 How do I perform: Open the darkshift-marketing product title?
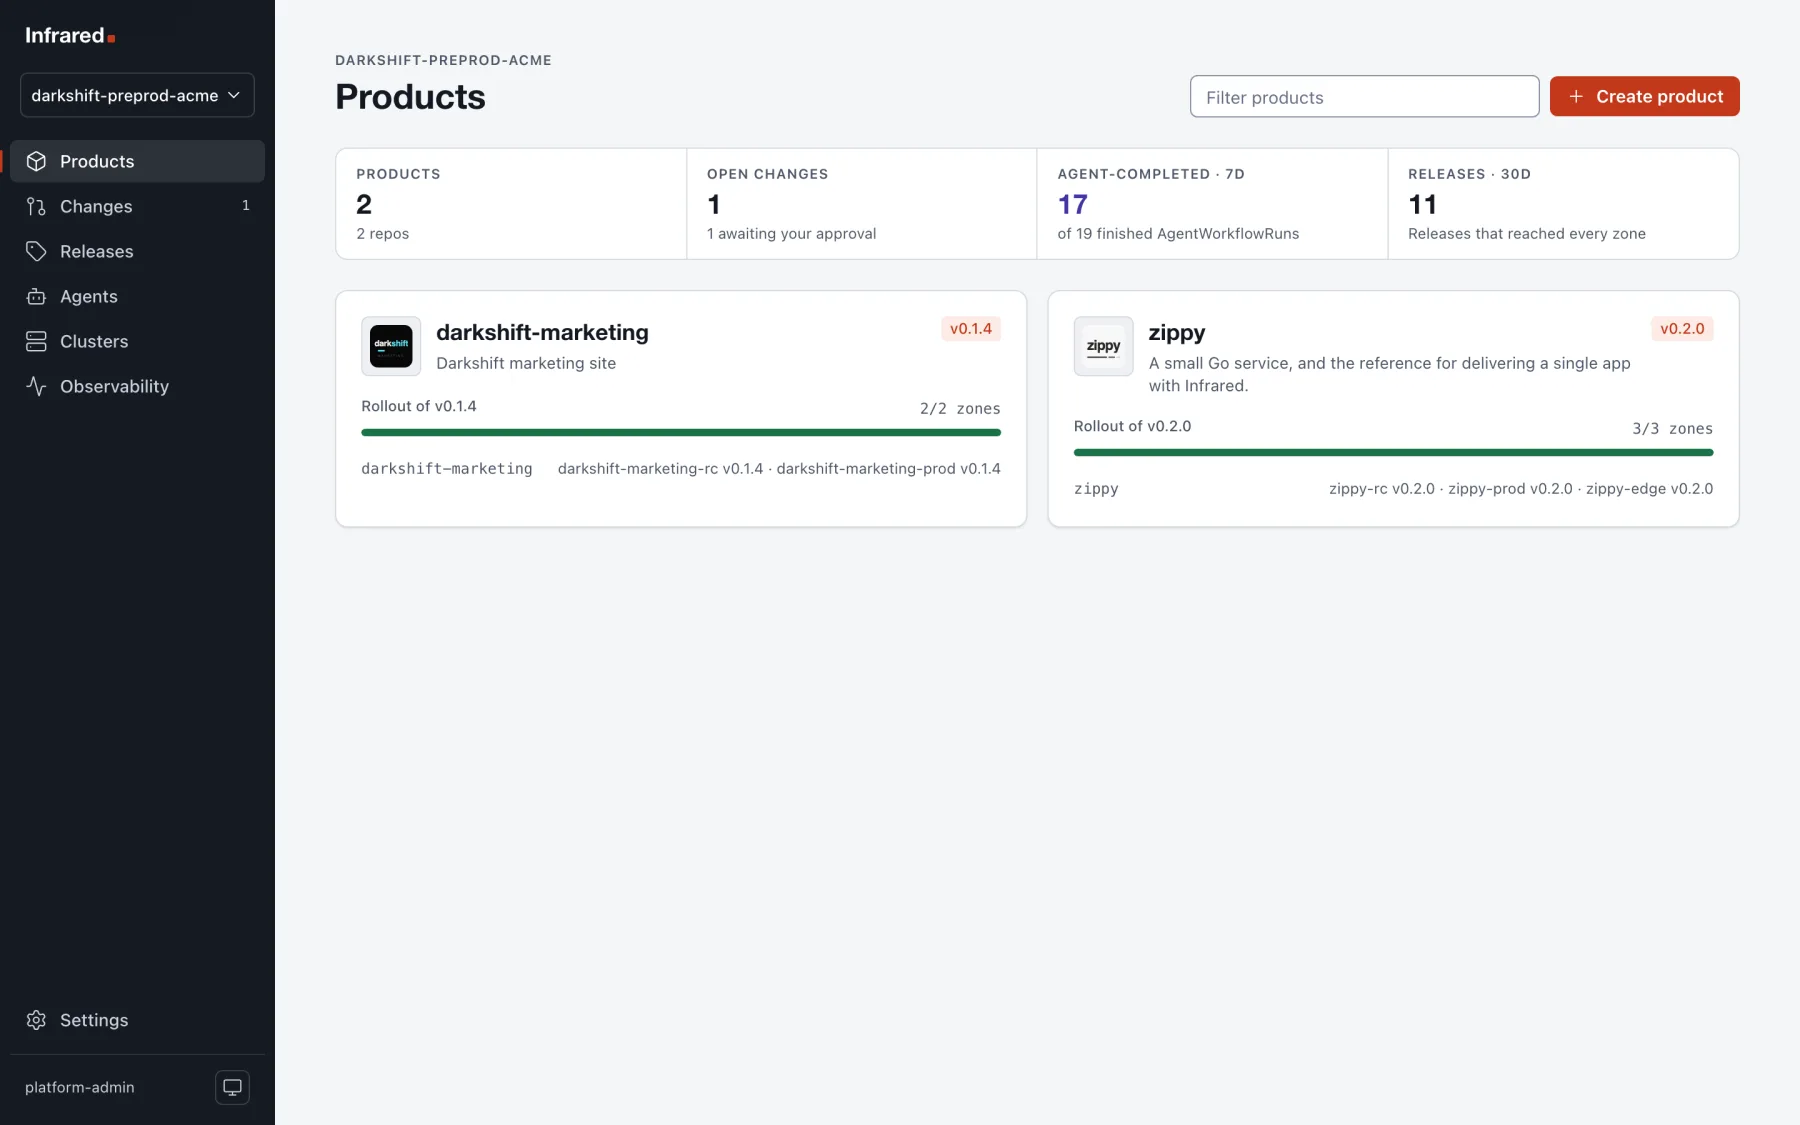pyautogui.click(x=542, y=332)
